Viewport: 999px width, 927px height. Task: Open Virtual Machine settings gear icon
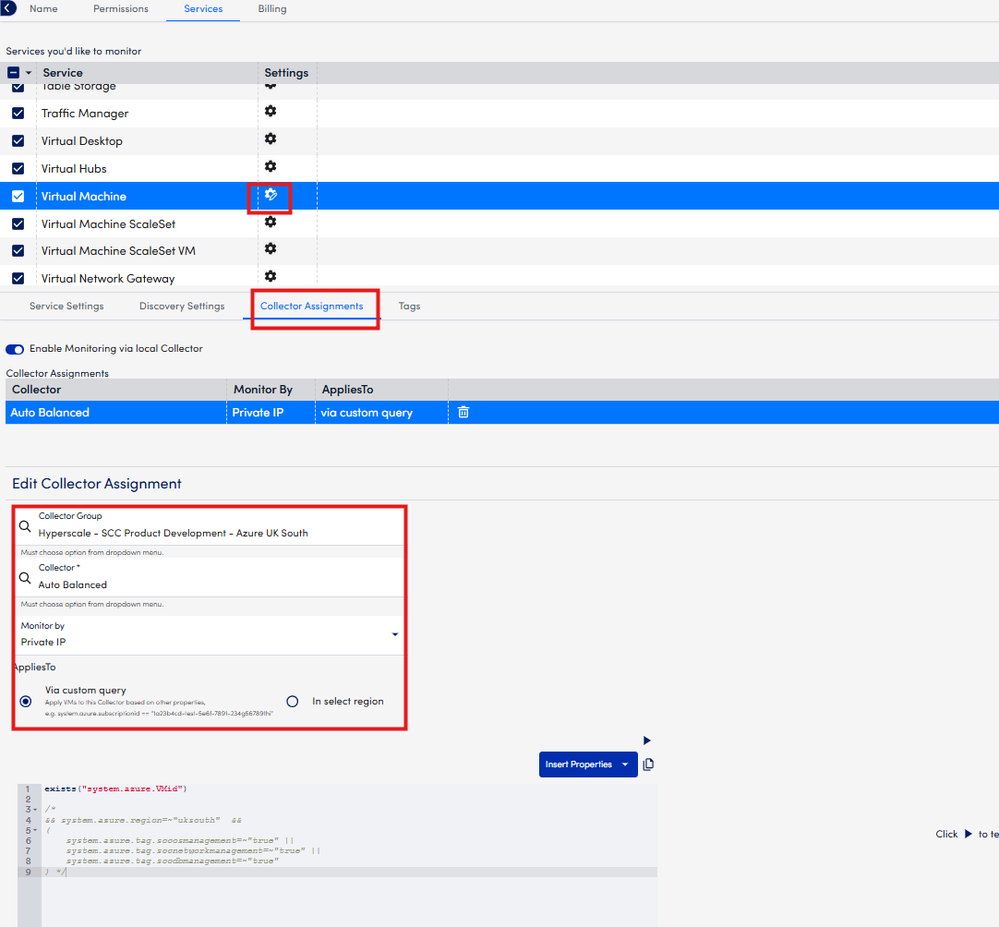coord(270,195)
